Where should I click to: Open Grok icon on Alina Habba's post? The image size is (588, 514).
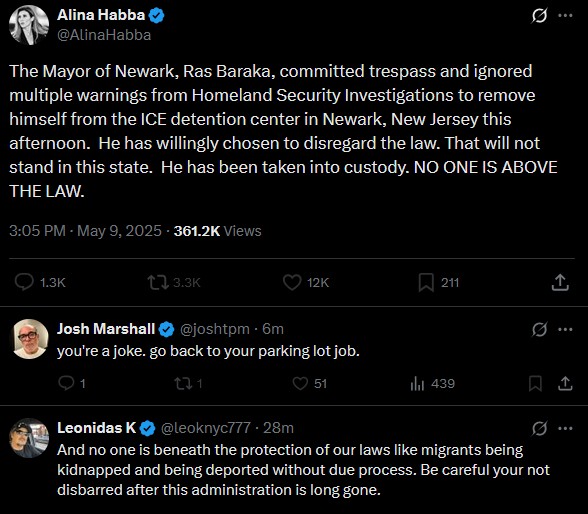click(x=540, y=16)
